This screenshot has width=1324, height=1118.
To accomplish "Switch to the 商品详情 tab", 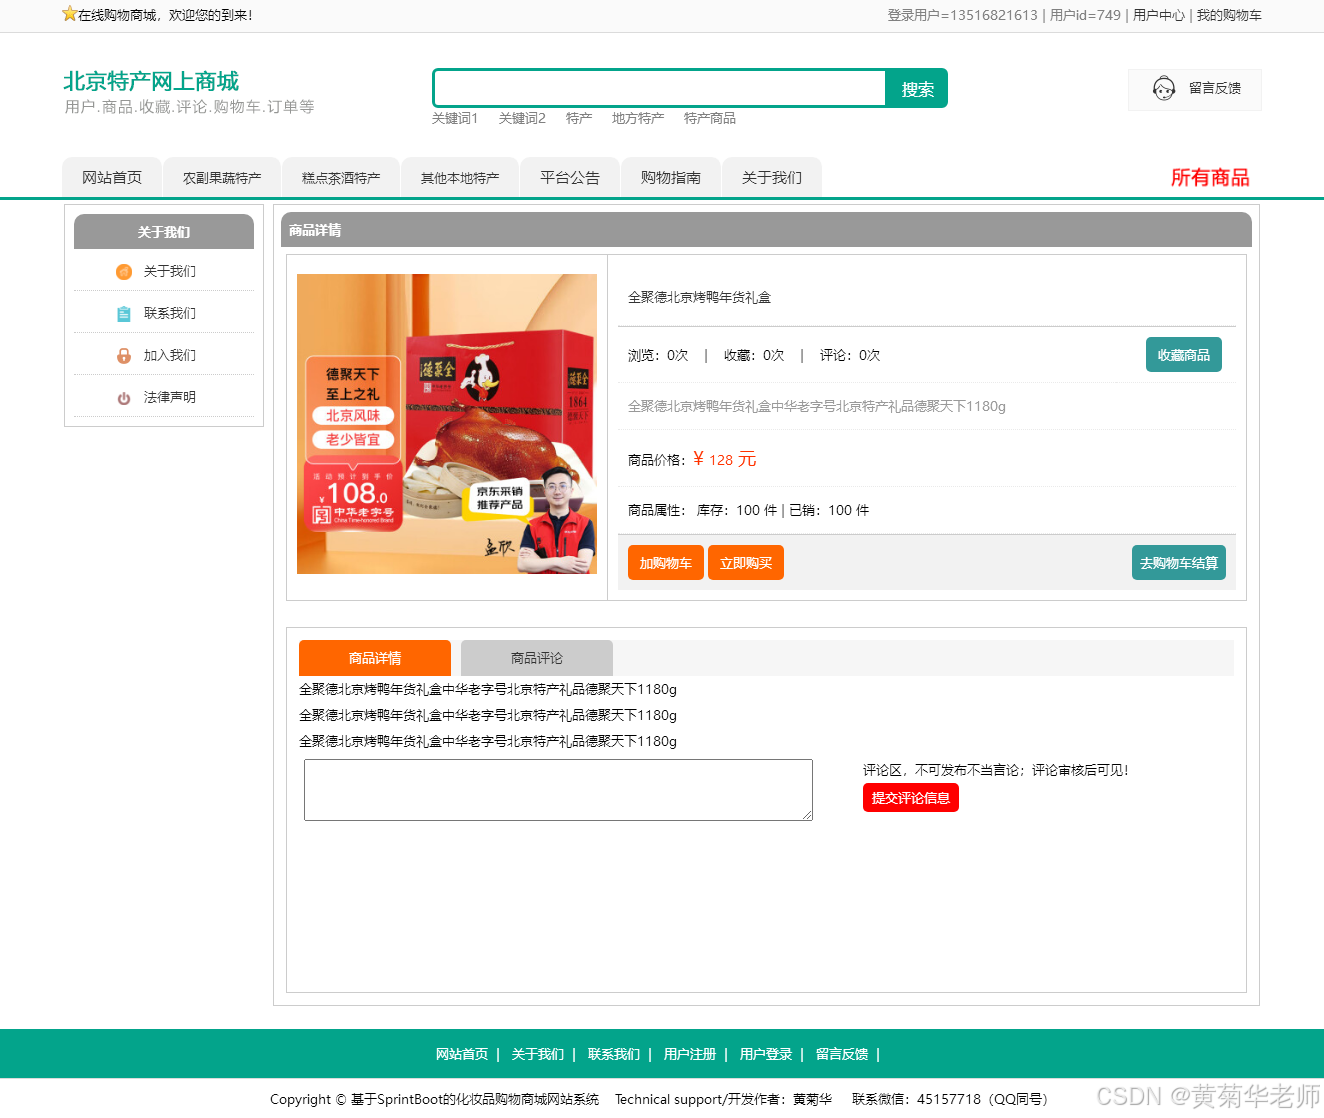I will coord(375,658).
